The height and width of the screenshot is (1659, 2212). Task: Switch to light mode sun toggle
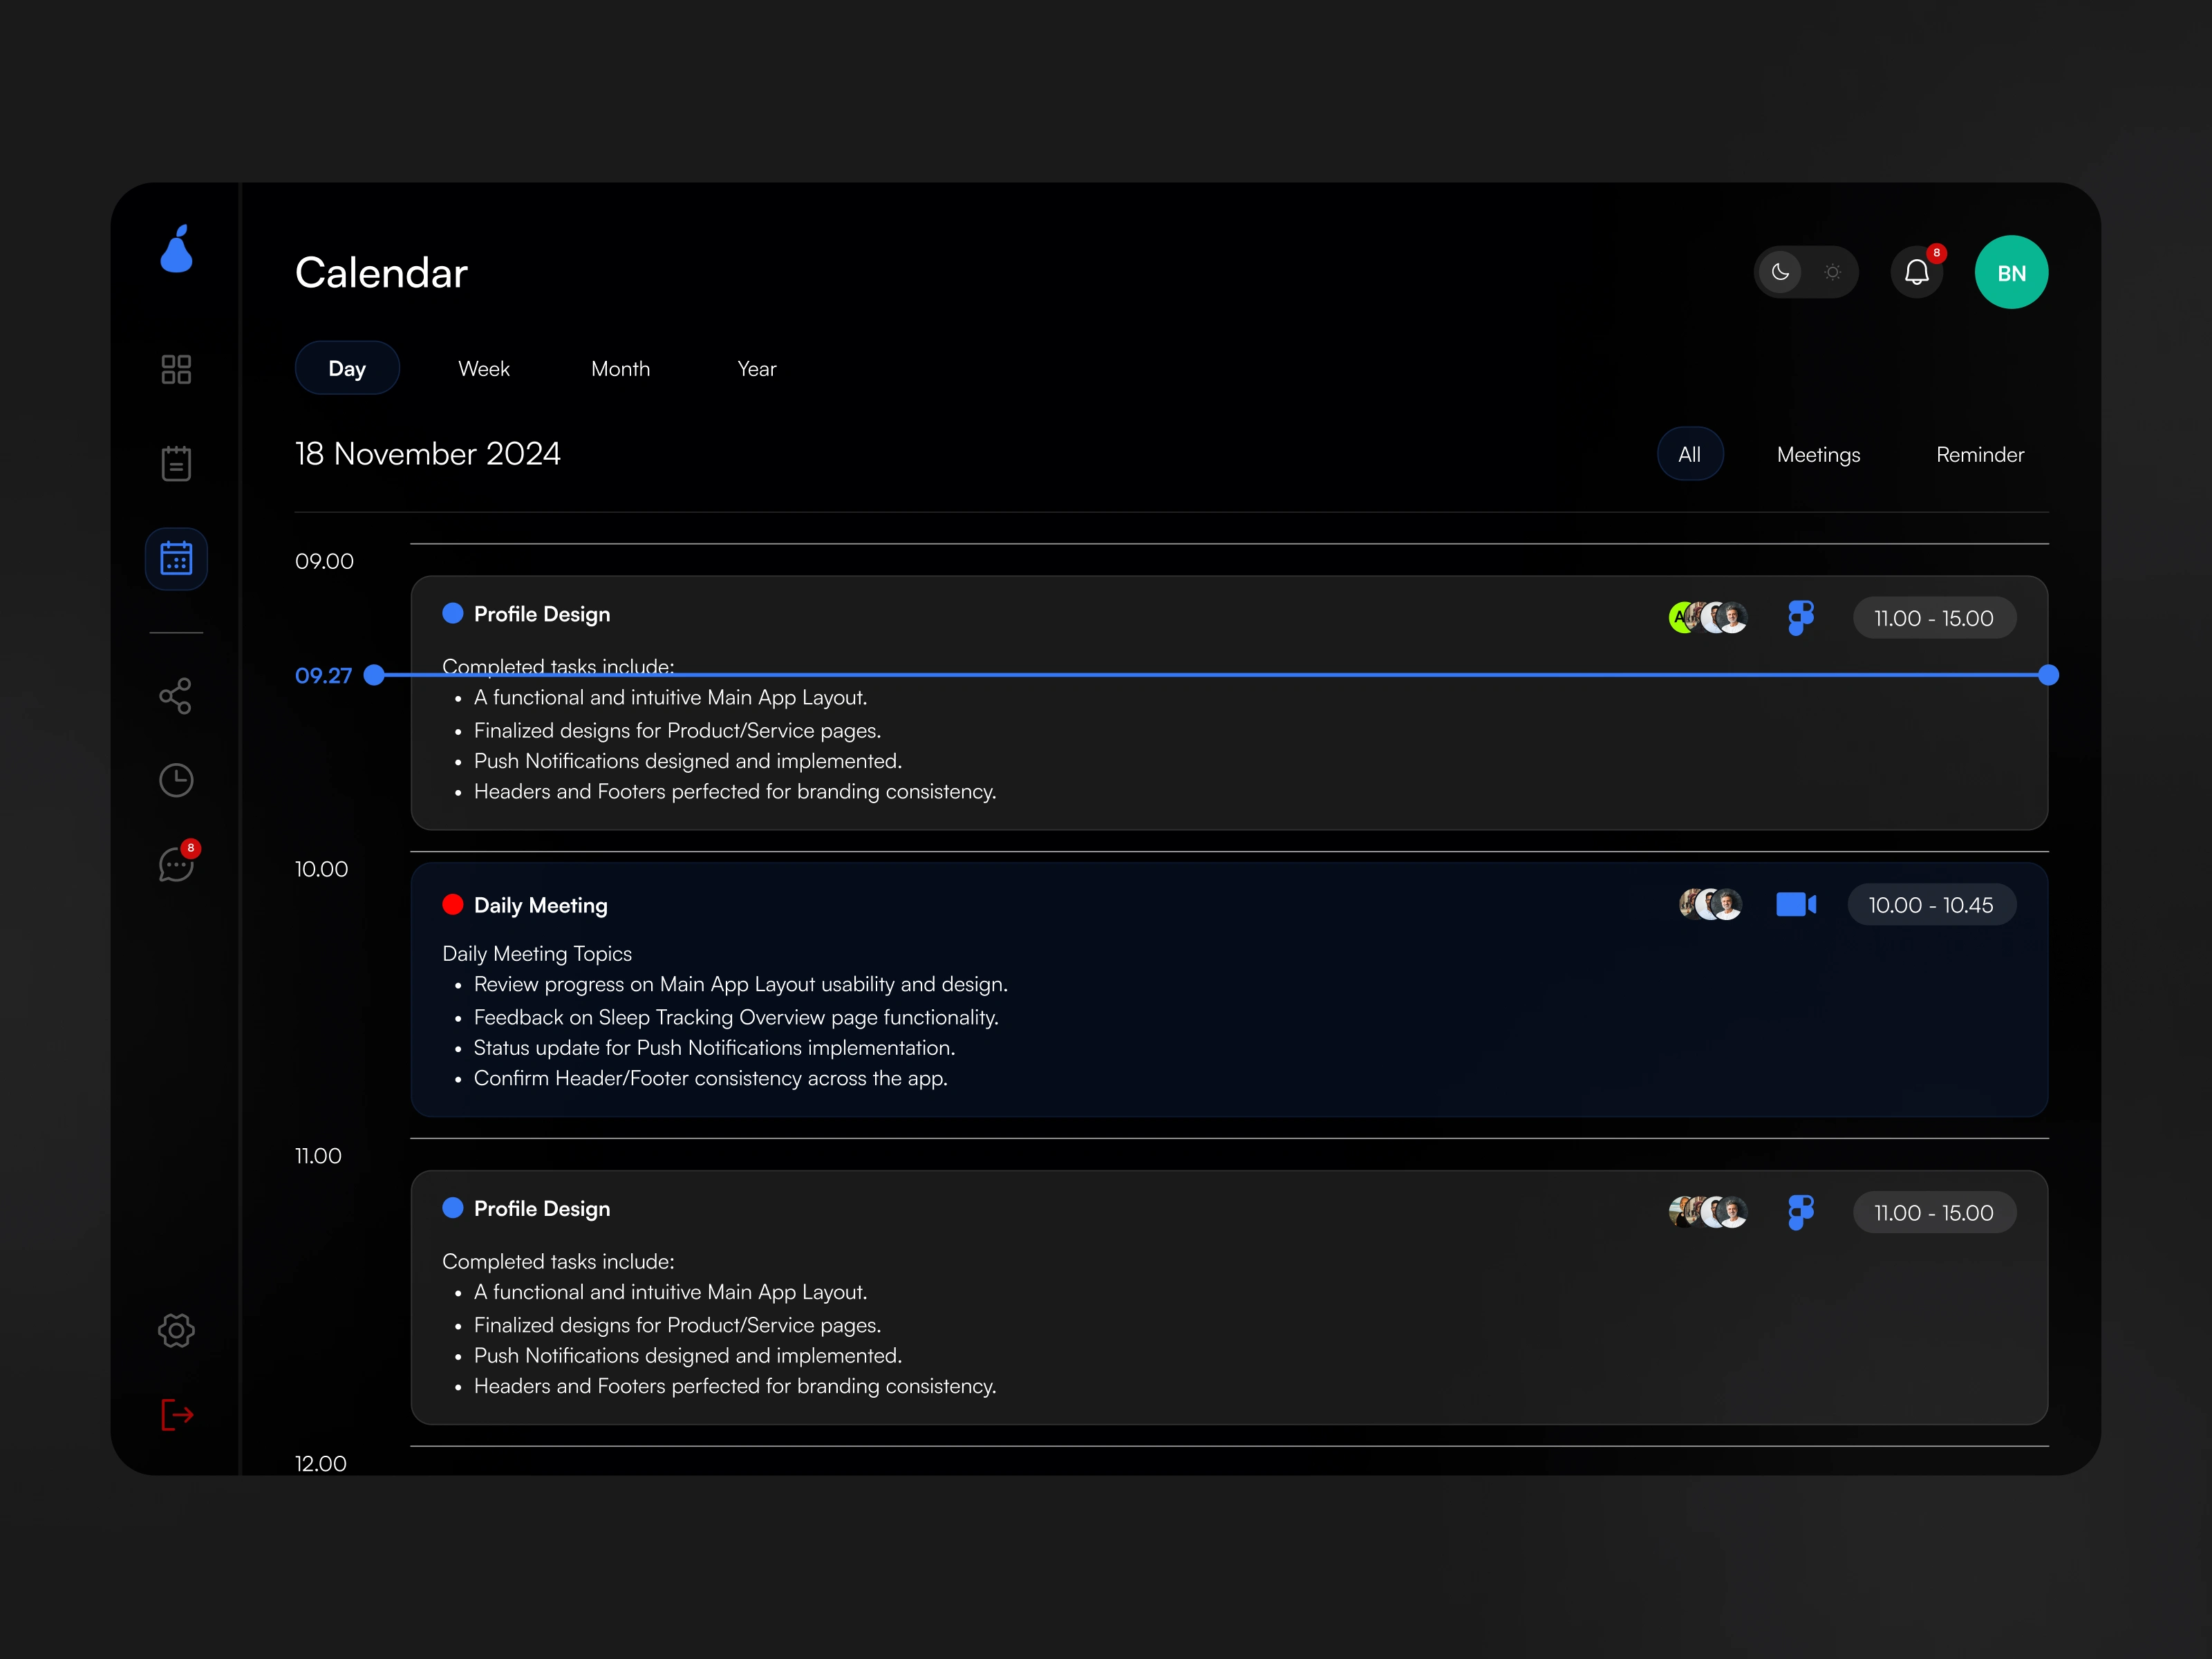coord(1832,272)
